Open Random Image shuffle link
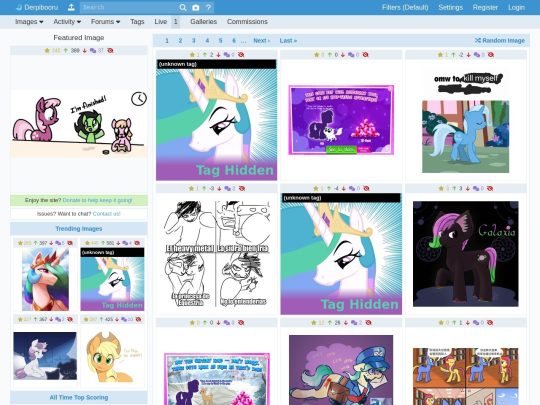This screenshot has height=405, width=540. click(x=500, y=41)
